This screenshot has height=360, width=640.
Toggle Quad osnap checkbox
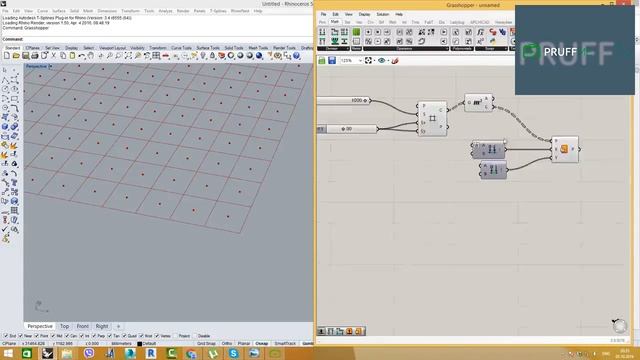click(x=124, y=336)
